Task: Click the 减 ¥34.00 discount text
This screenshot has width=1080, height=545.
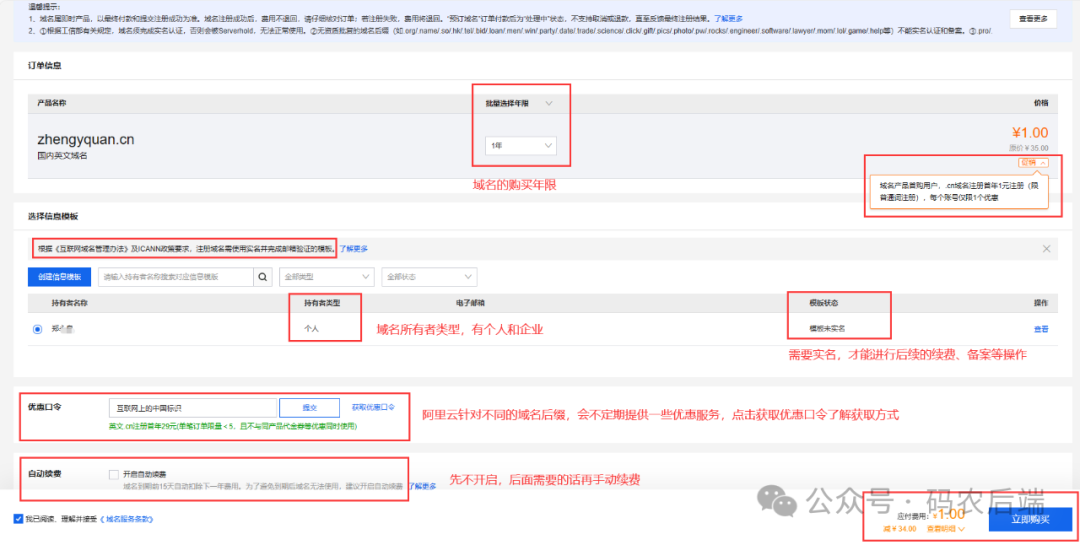Action: click(900, 529)
